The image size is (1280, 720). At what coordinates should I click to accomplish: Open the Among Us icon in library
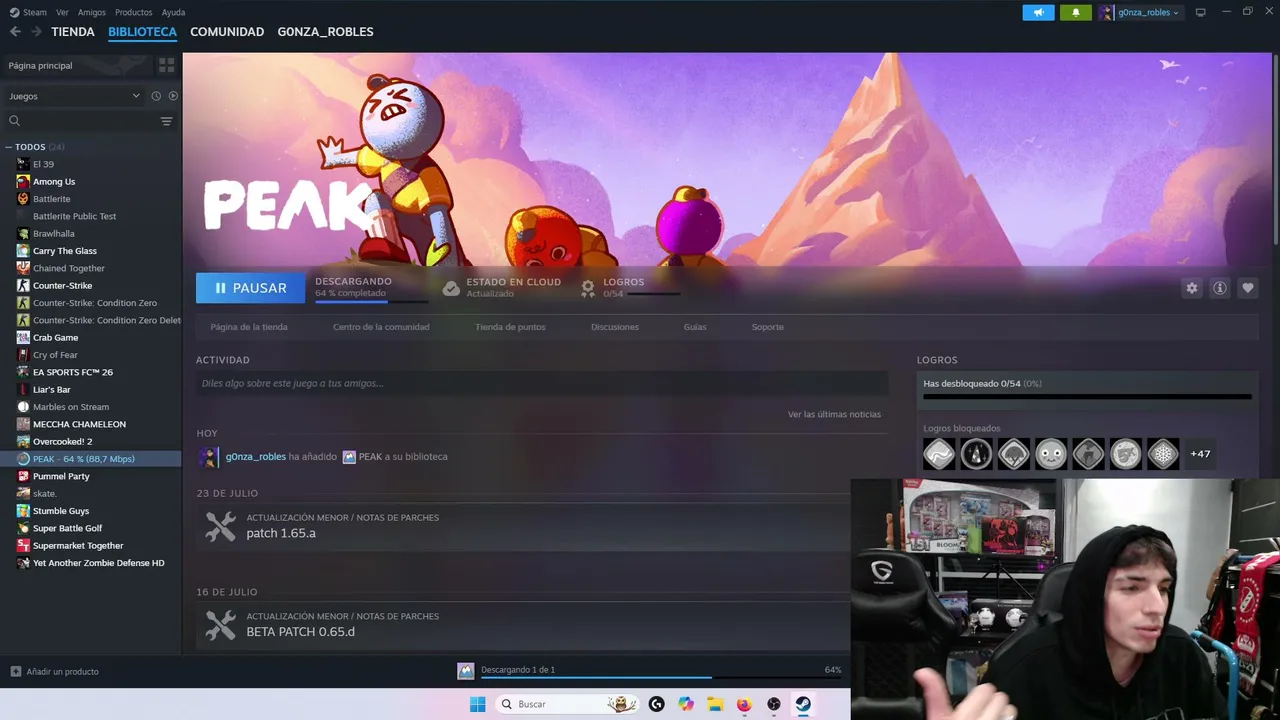pyautogui.click(x=23, y=182)
